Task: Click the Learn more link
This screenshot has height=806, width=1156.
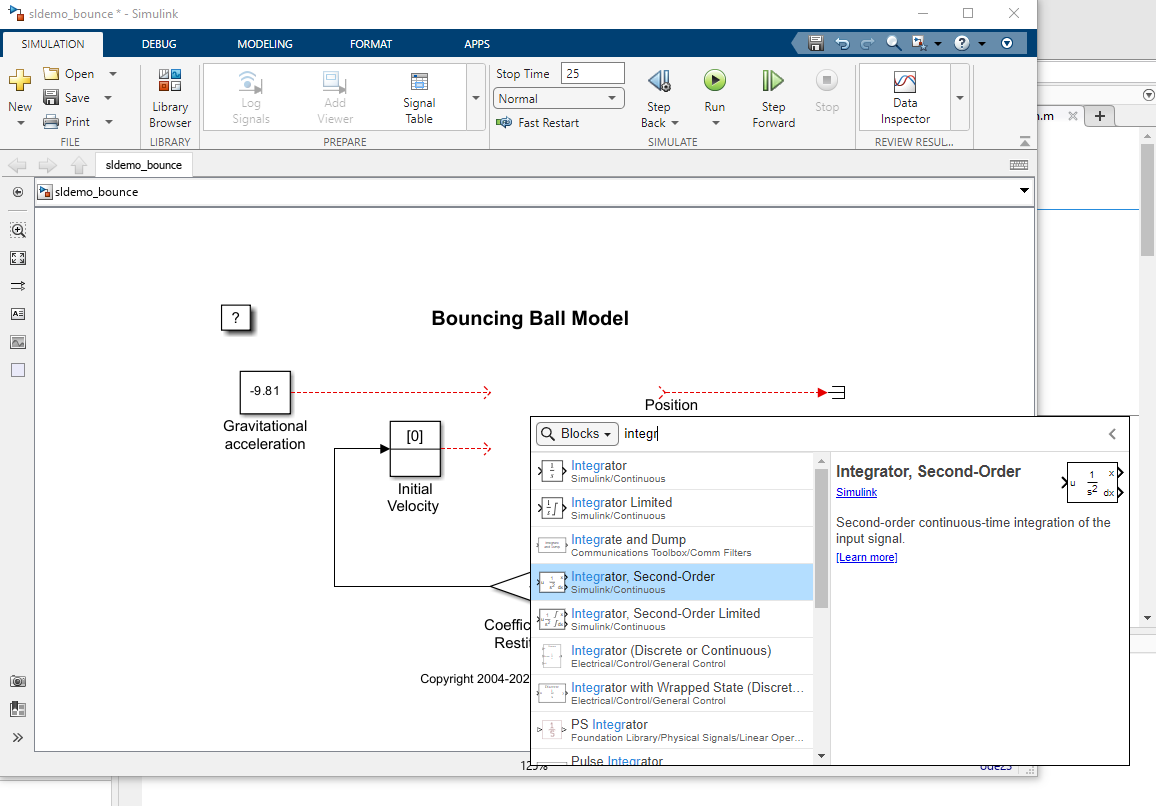Action: (x=866, y=557)
